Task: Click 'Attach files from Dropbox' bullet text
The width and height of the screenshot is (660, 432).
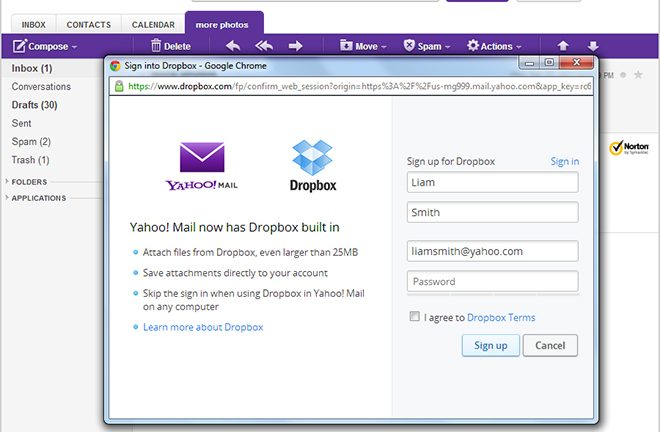Action: pyautogui.click(x=250, y=252)
